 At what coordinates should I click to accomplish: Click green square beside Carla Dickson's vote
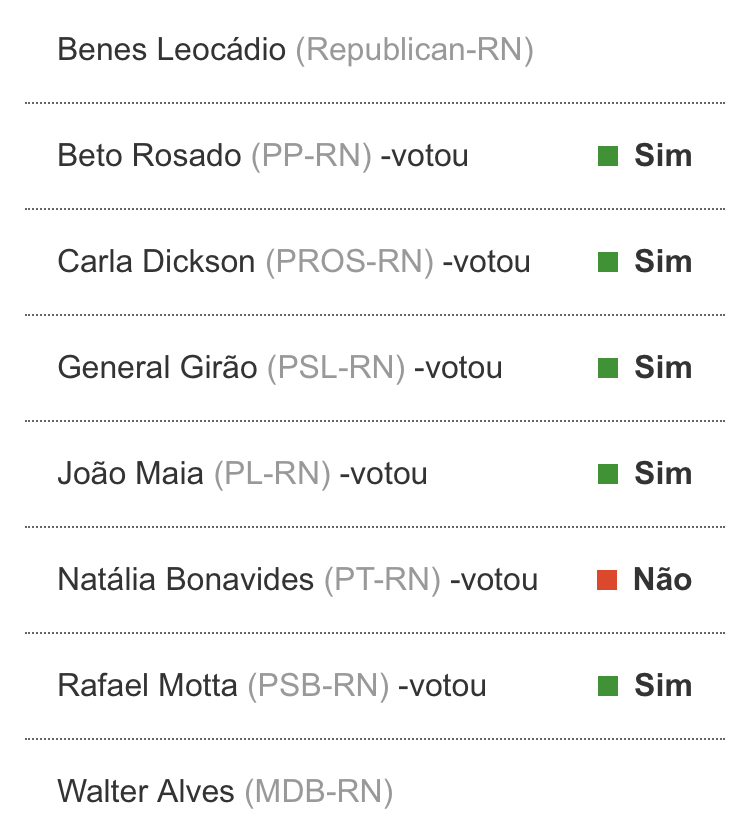(607, 262)
